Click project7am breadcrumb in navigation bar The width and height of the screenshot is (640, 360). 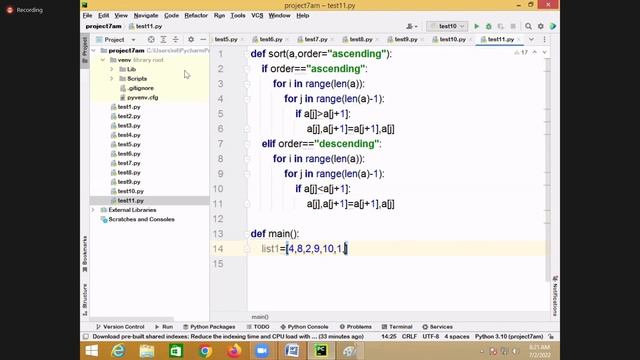tap(104, 26)
